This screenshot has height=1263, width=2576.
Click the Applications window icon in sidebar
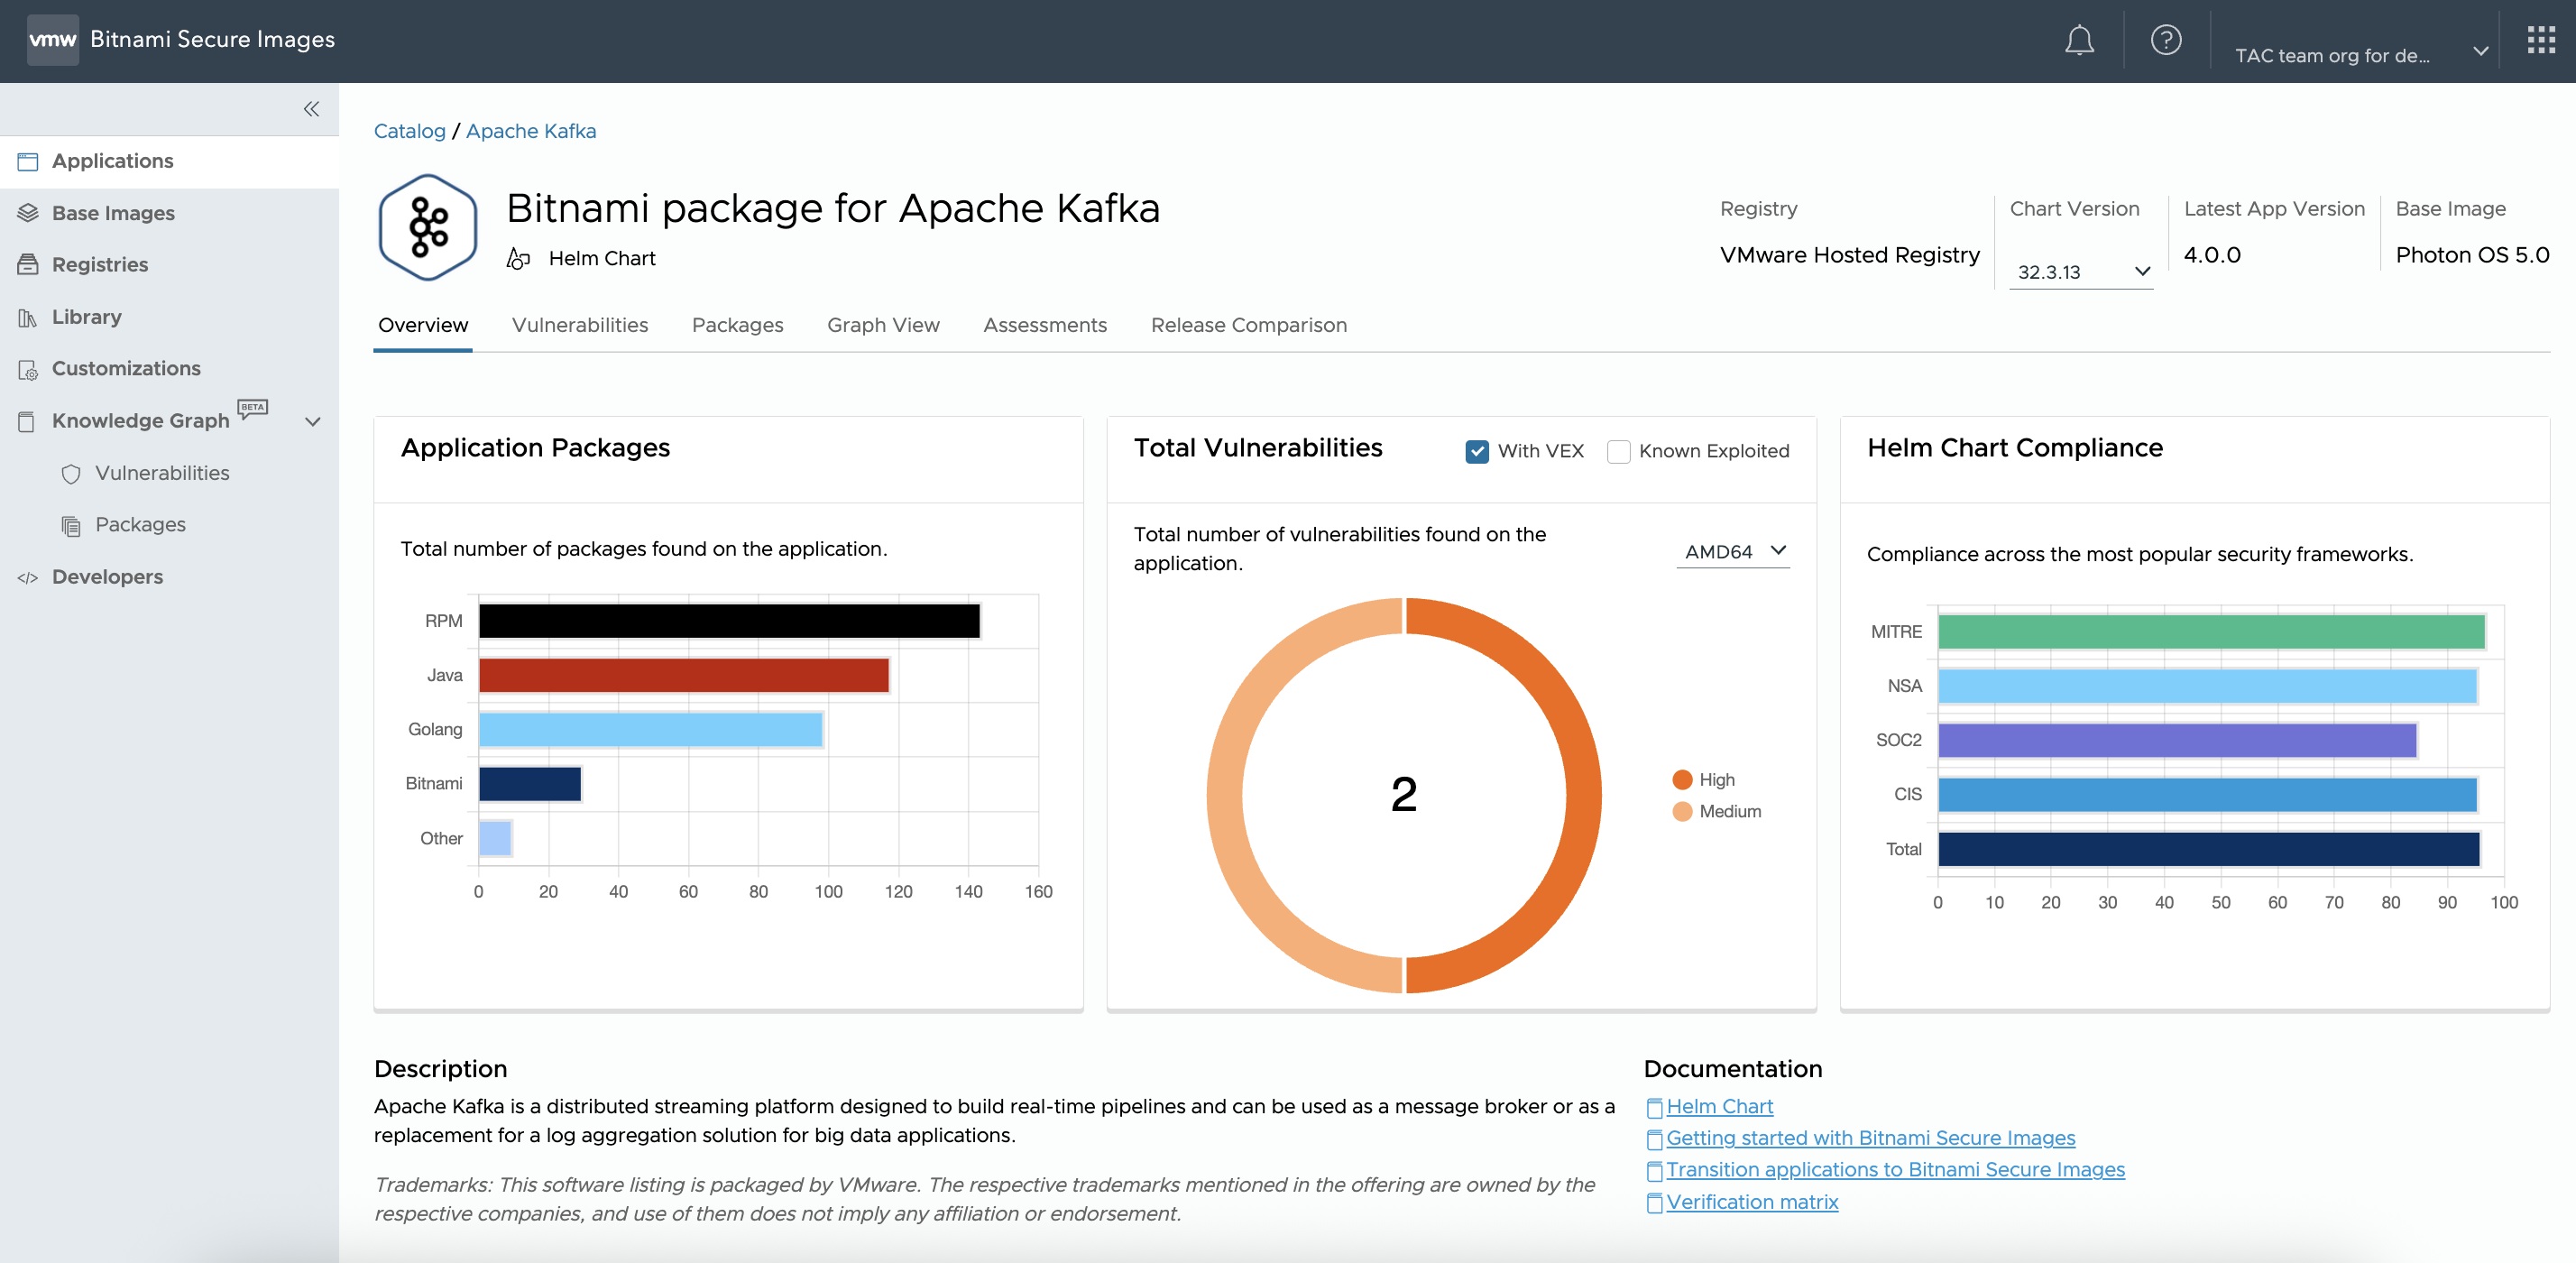pos(28,162)
